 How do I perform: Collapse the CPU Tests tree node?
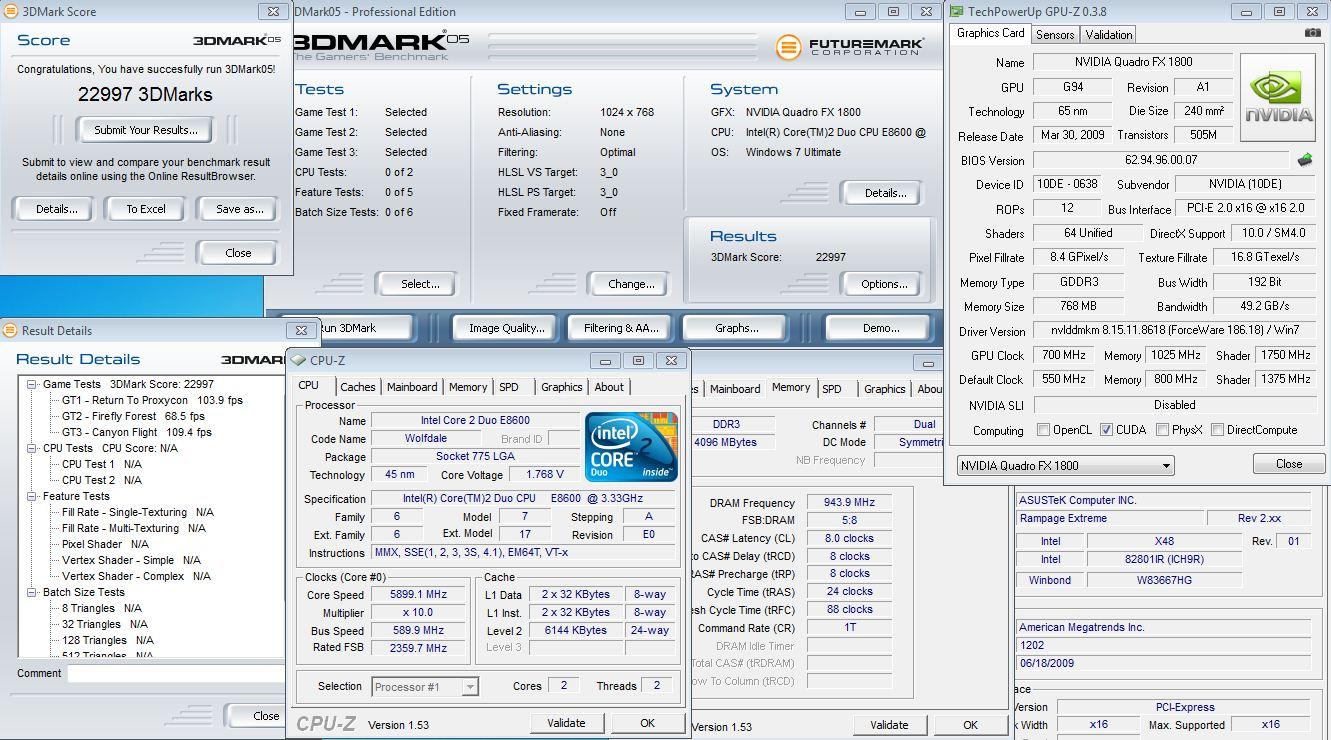pyautogui.click(x=32, y=448)
